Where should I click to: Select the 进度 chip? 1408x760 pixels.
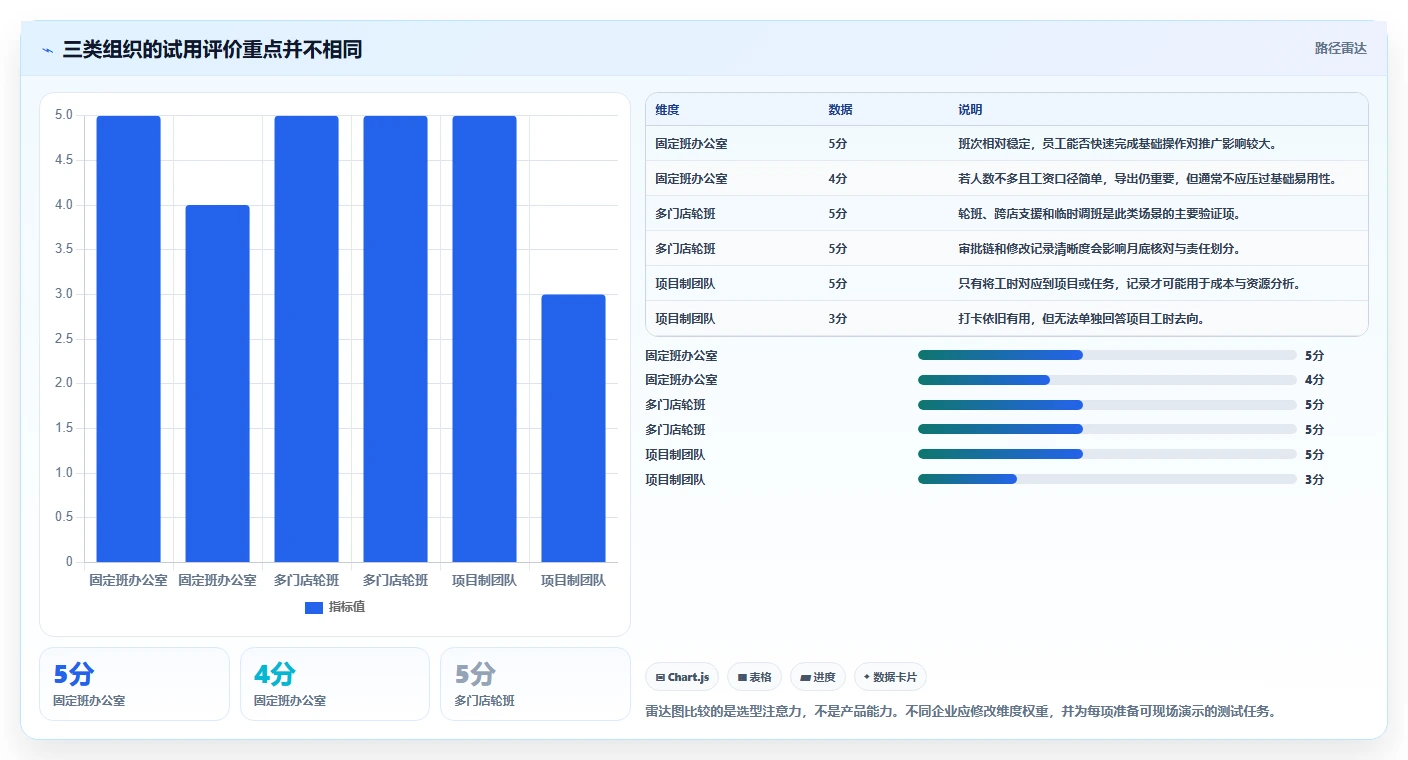point(817,677)
